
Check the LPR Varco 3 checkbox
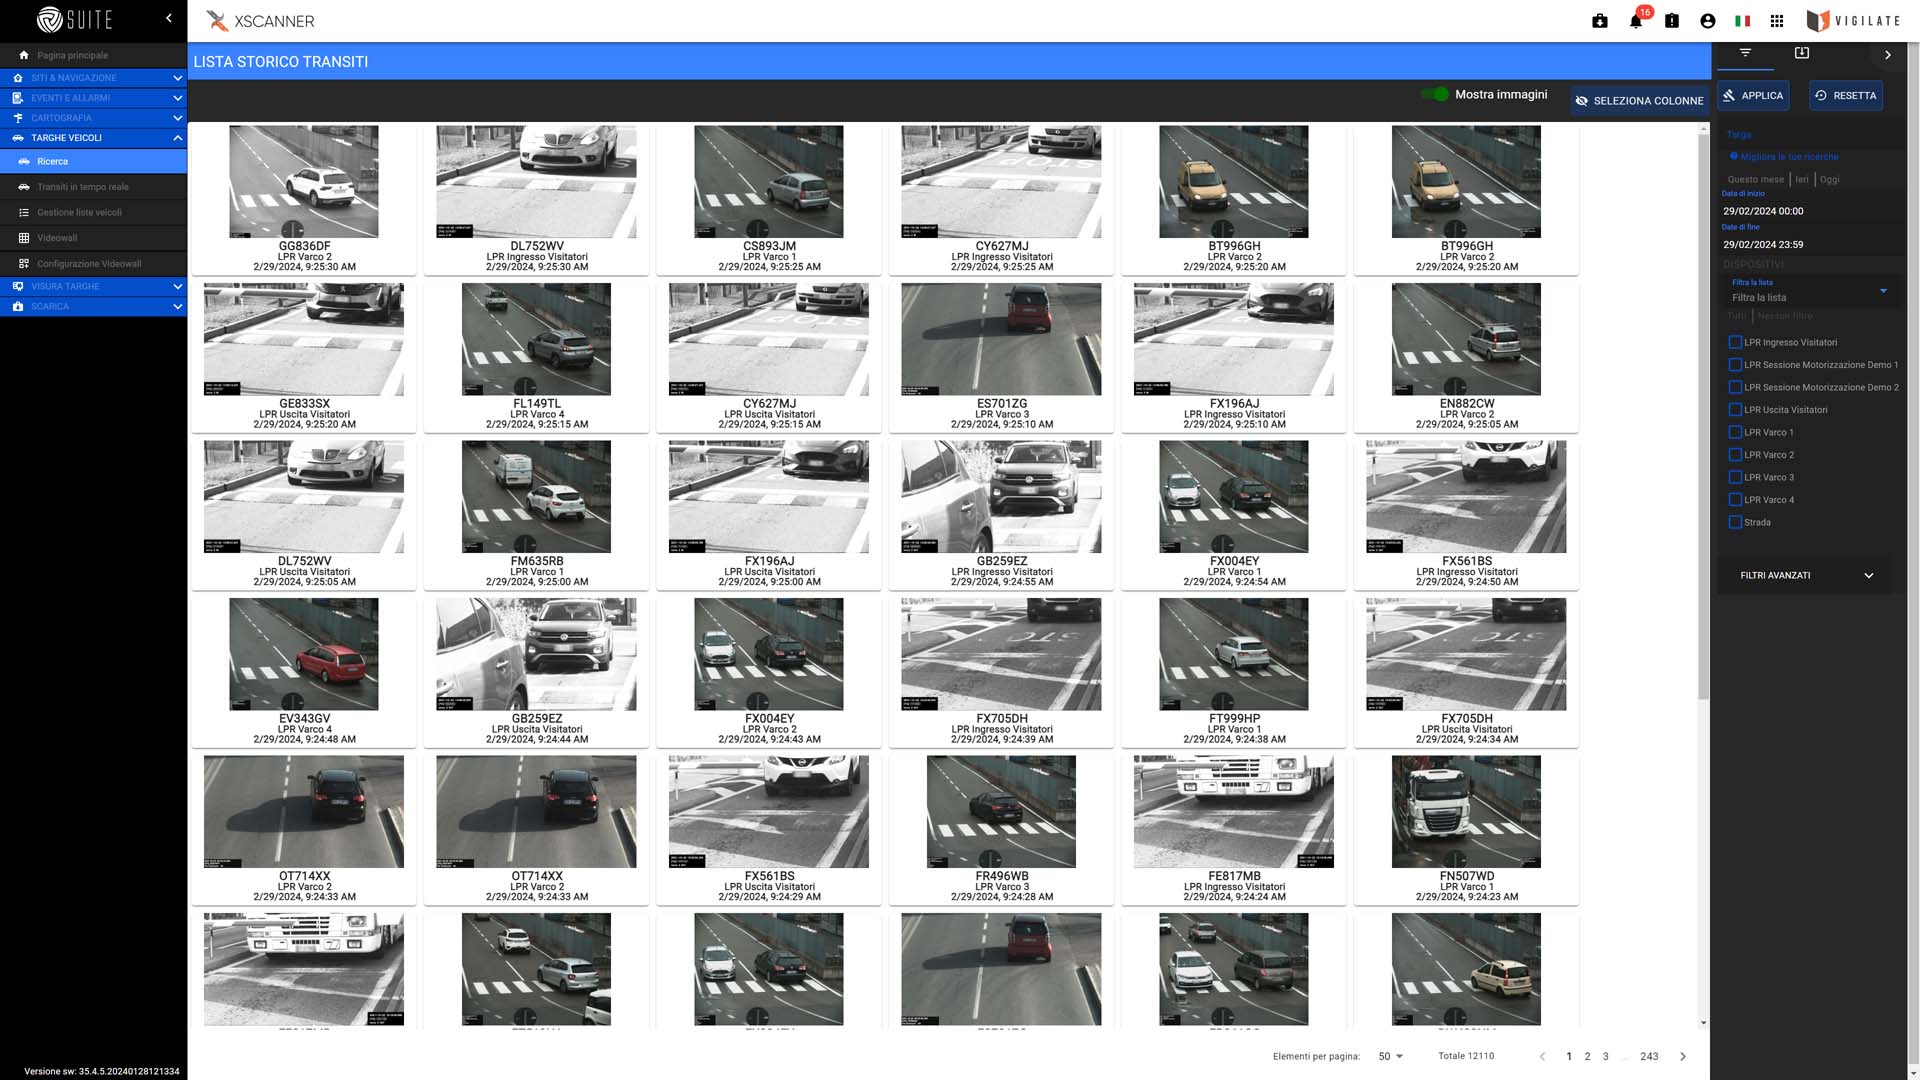click(x=1735, y=477)
